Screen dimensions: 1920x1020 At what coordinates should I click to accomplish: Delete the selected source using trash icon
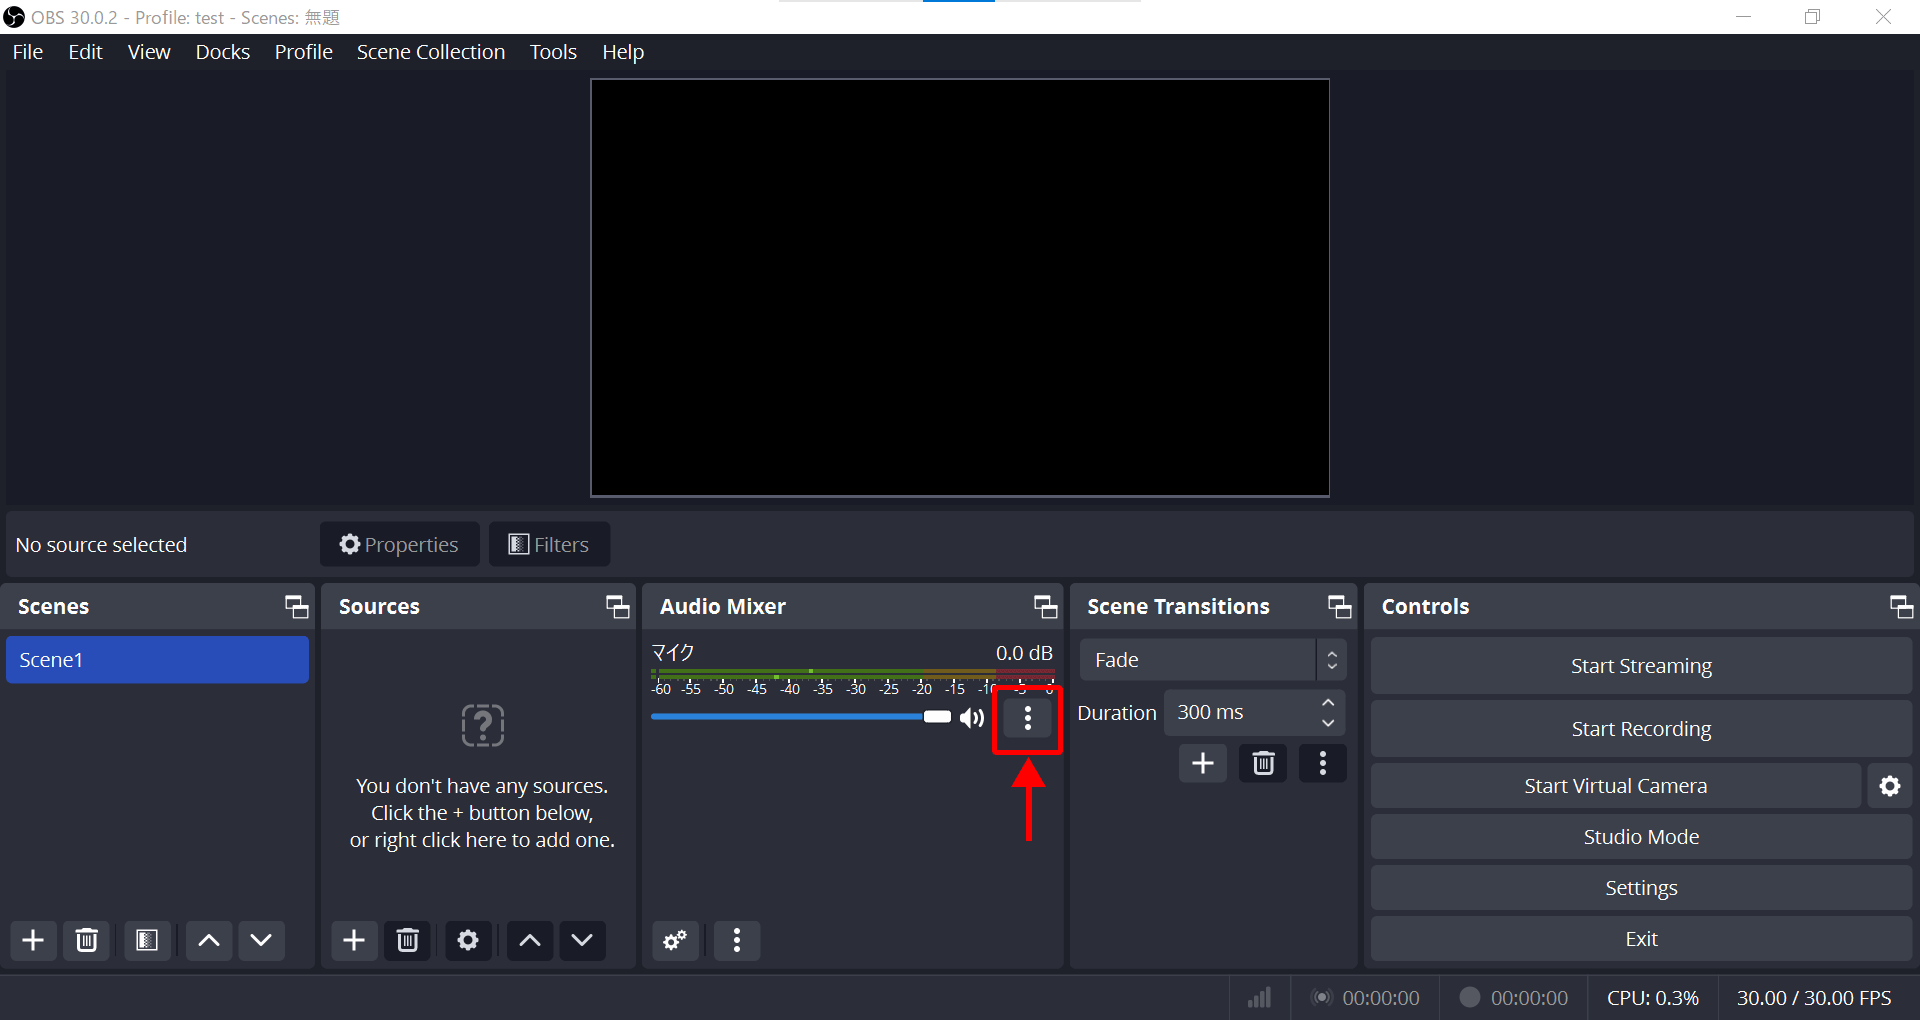(407, 940)
